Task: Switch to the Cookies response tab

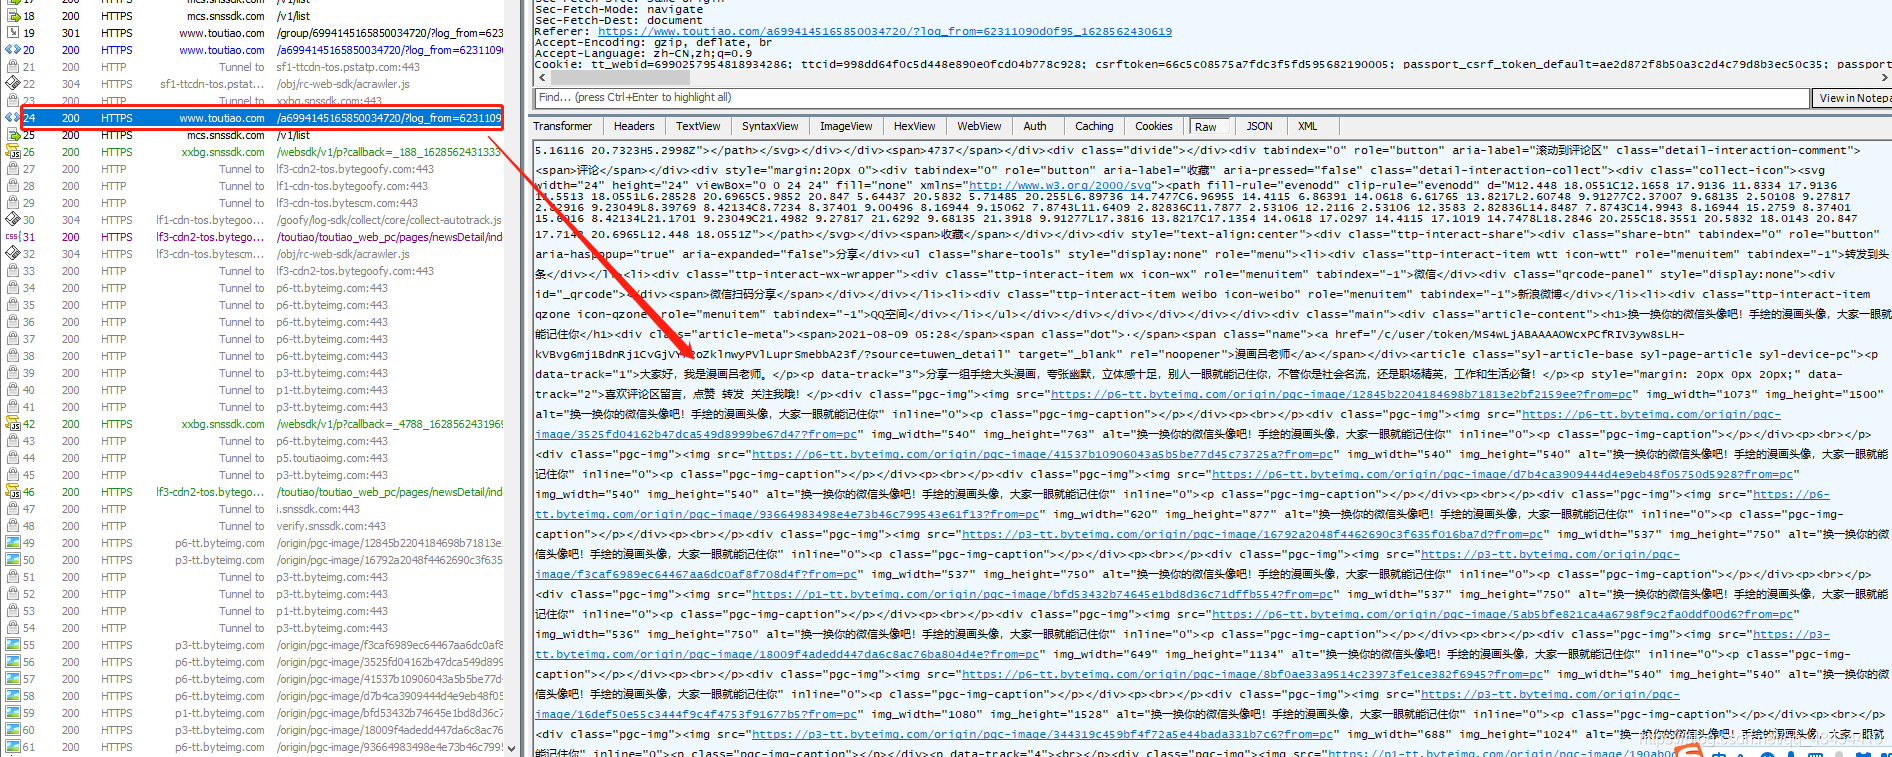Action: coord(1153,126)
